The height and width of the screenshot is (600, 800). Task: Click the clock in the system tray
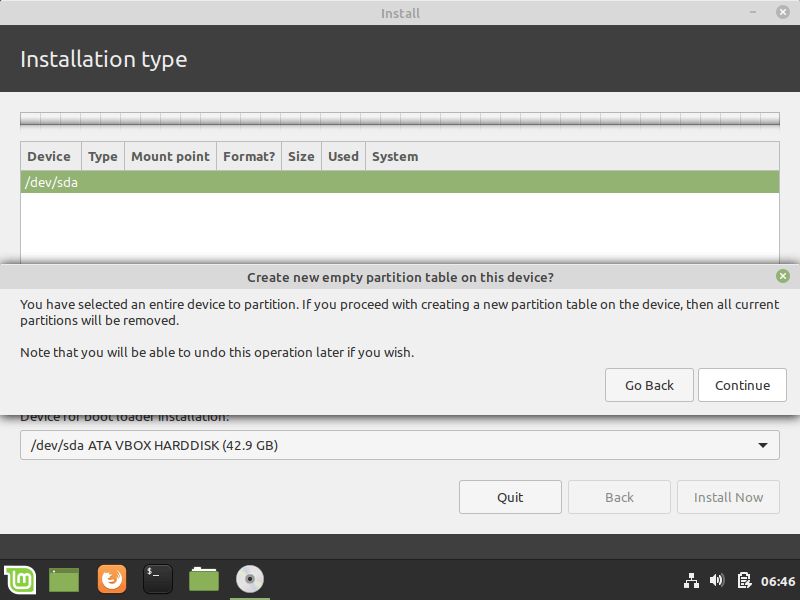coord(778,580)
